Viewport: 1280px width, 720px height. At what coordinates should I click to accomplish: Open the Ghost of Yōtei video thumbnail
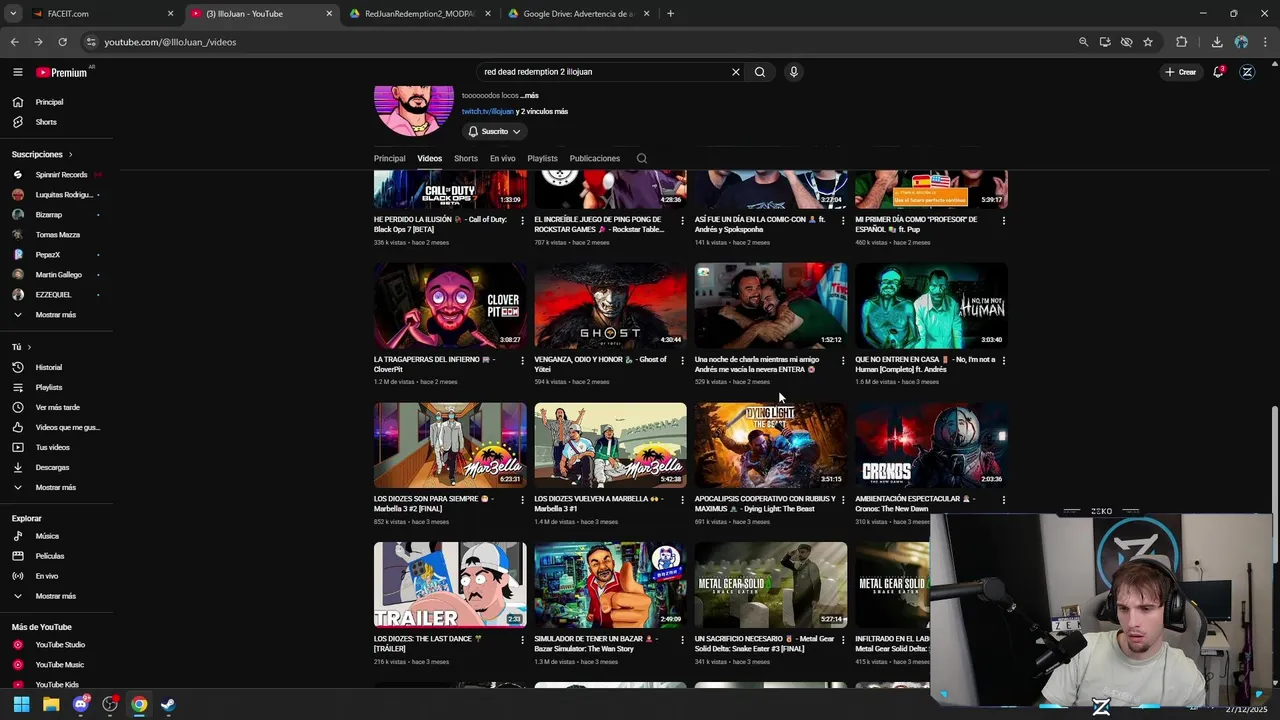tap(610, 305)
